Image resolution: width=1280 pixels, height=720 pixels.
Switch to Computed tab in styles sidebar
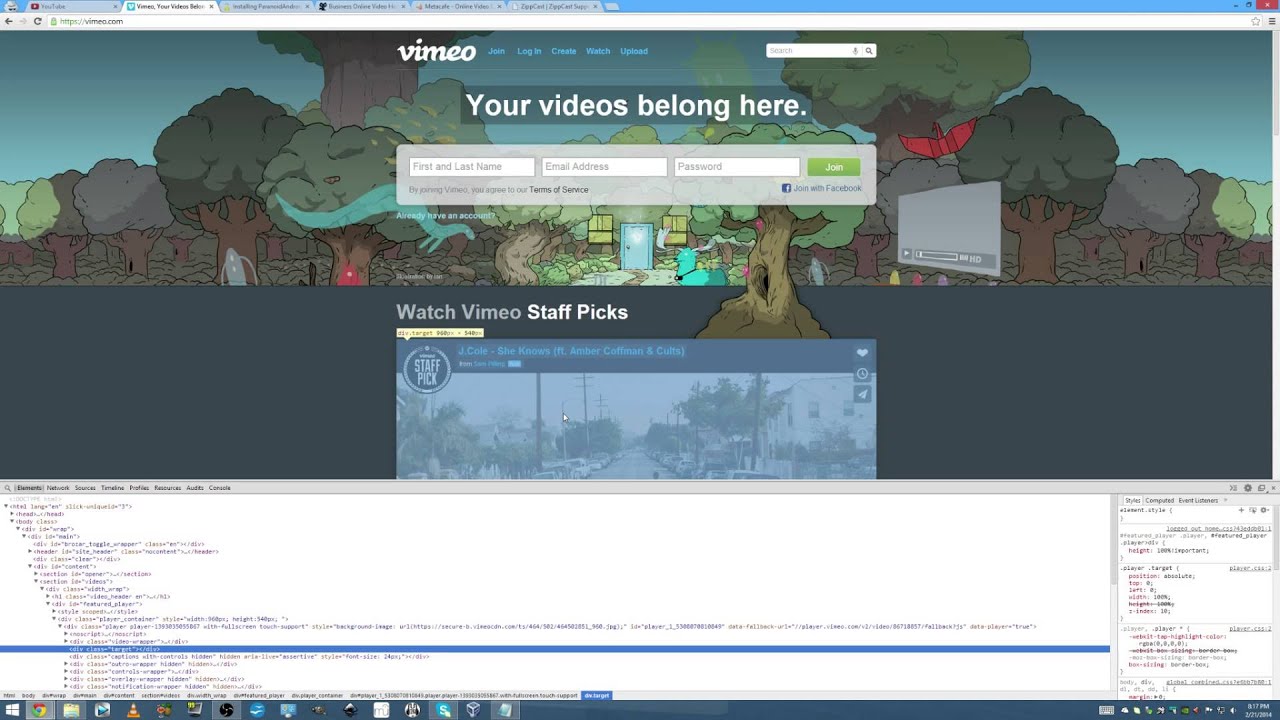(1160, 500)
